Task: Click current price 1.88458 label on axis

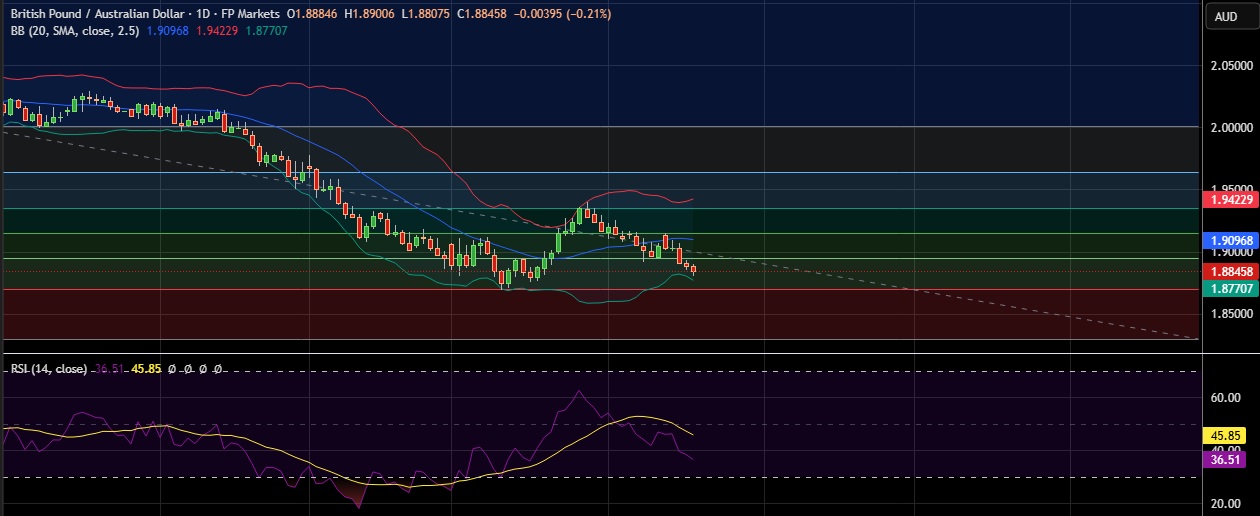Action: (1230, 271)
